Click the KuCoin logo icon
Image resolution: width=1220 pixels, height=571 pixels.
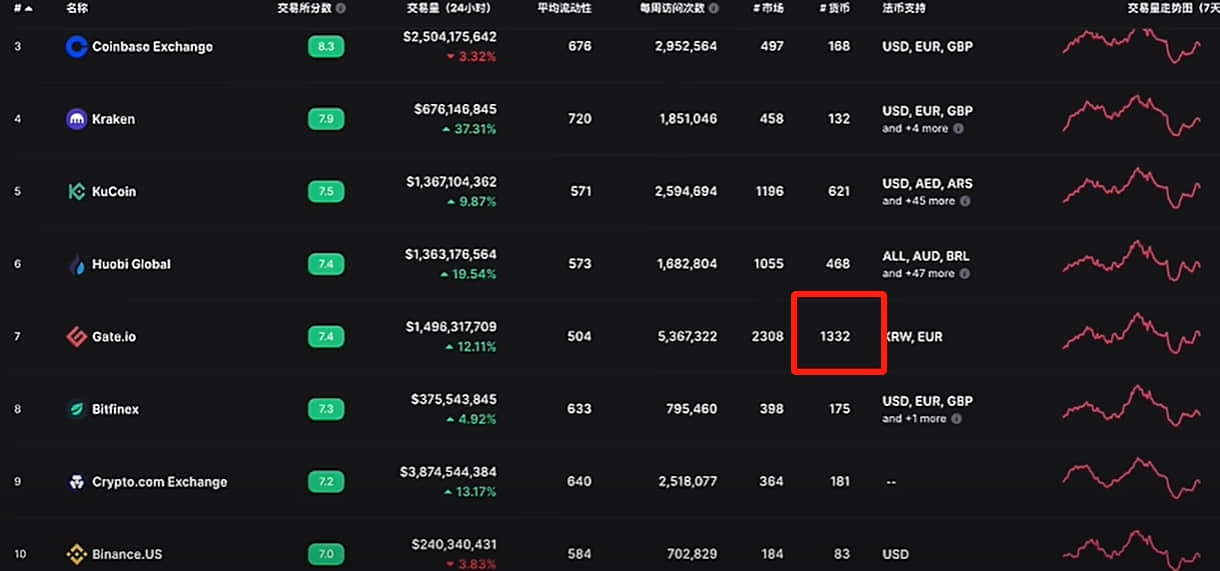point(76,191)
